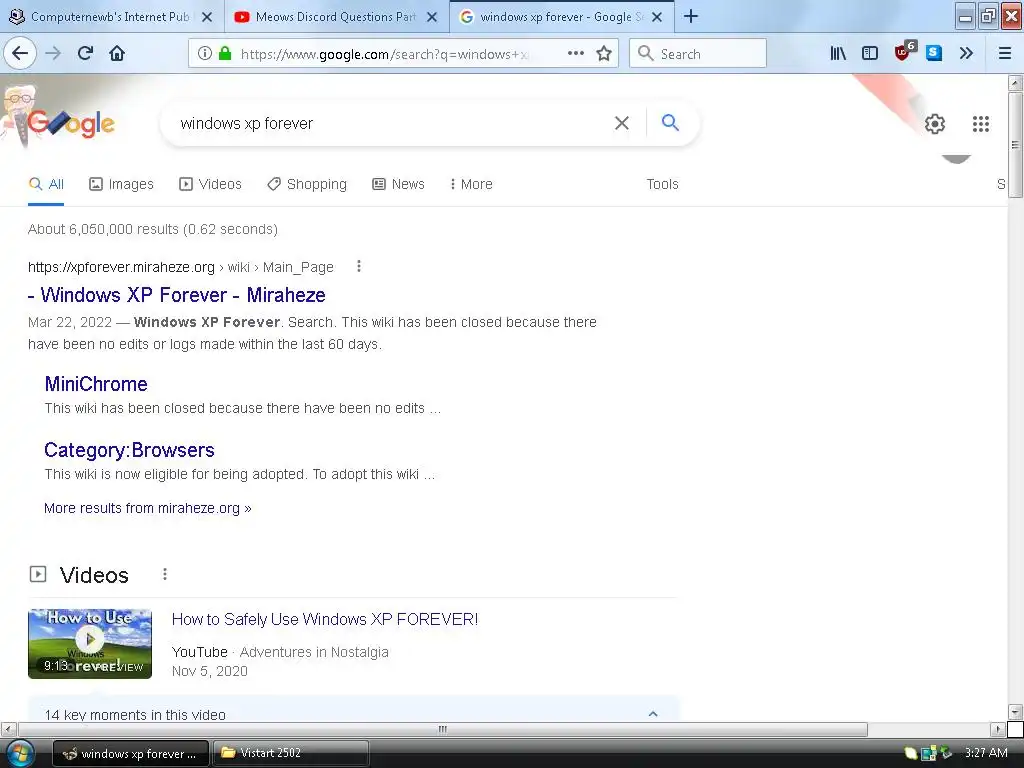Open page actions three-dot menu in address bar
Screen dimensions: 1024x768
pos(575,53)
